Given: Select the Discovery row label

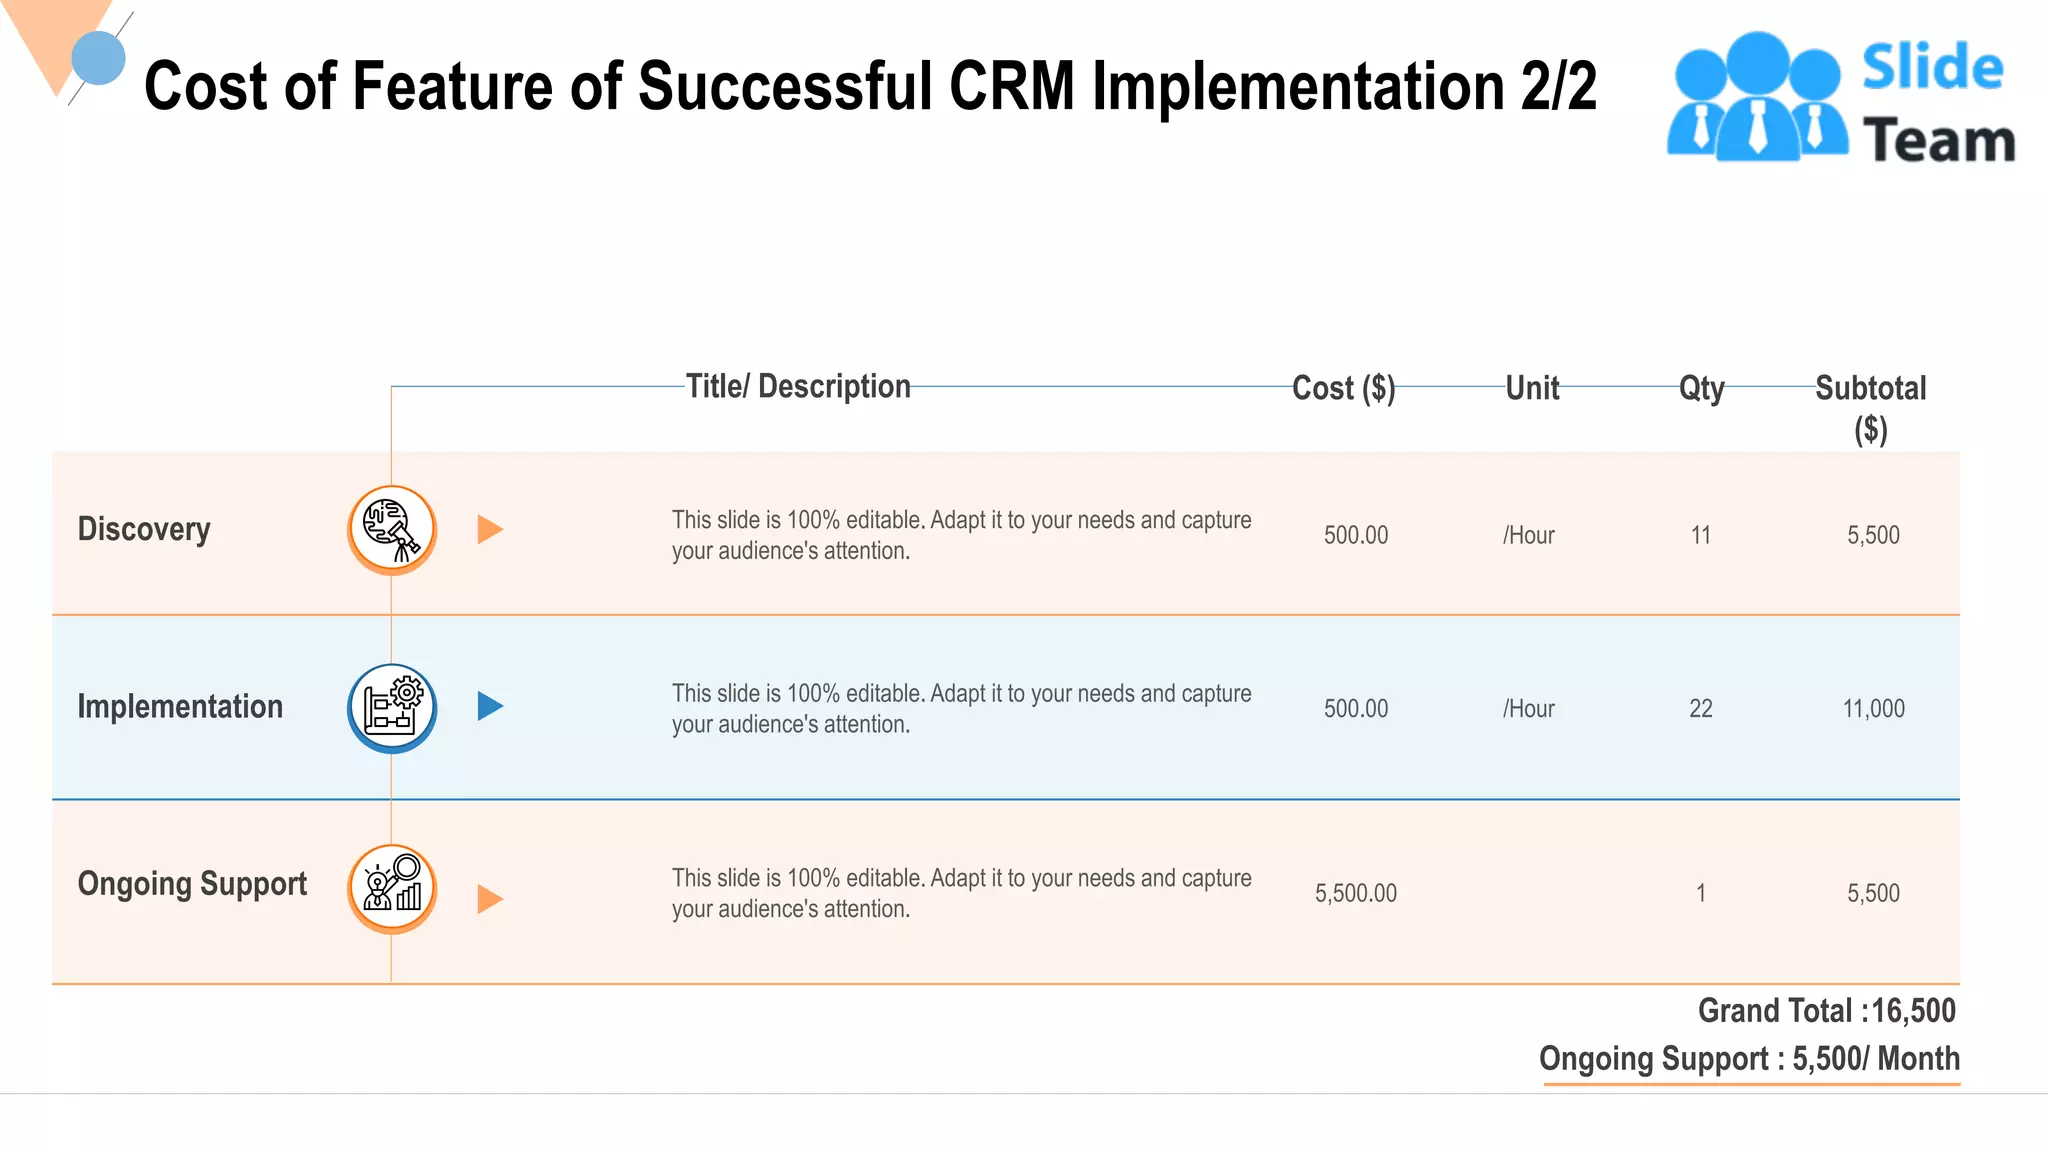Looking at the screenshot, I should [x=144, y=529].
